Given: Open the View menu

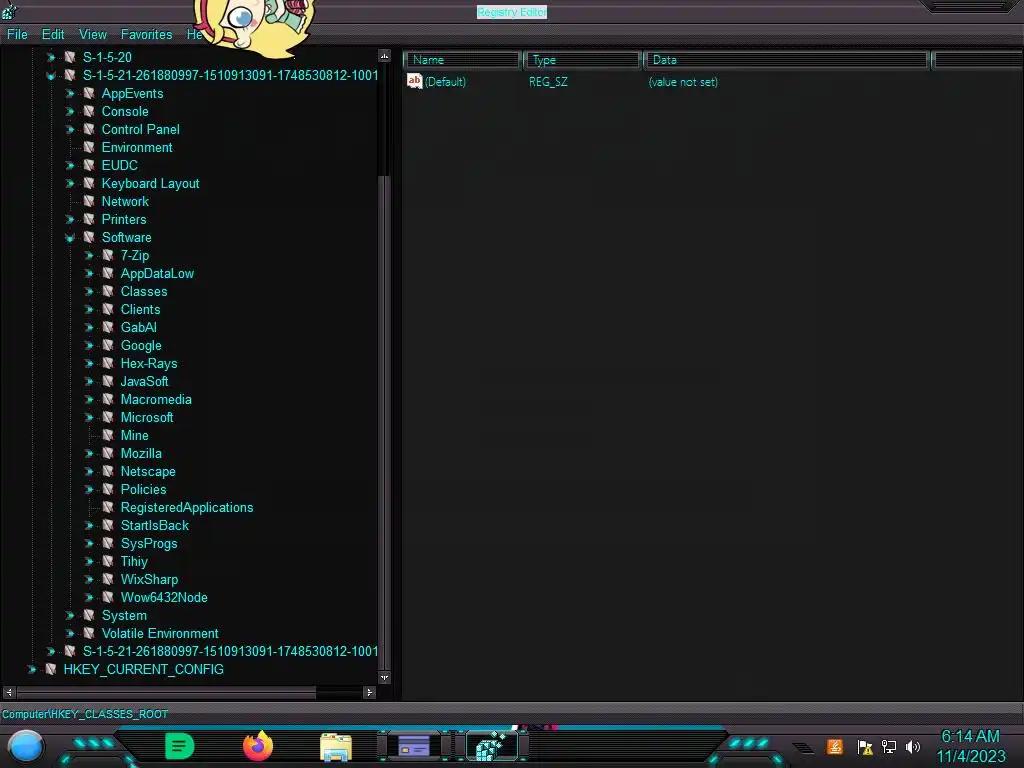Looking at the screenshot, I should (x=93, y=34).
